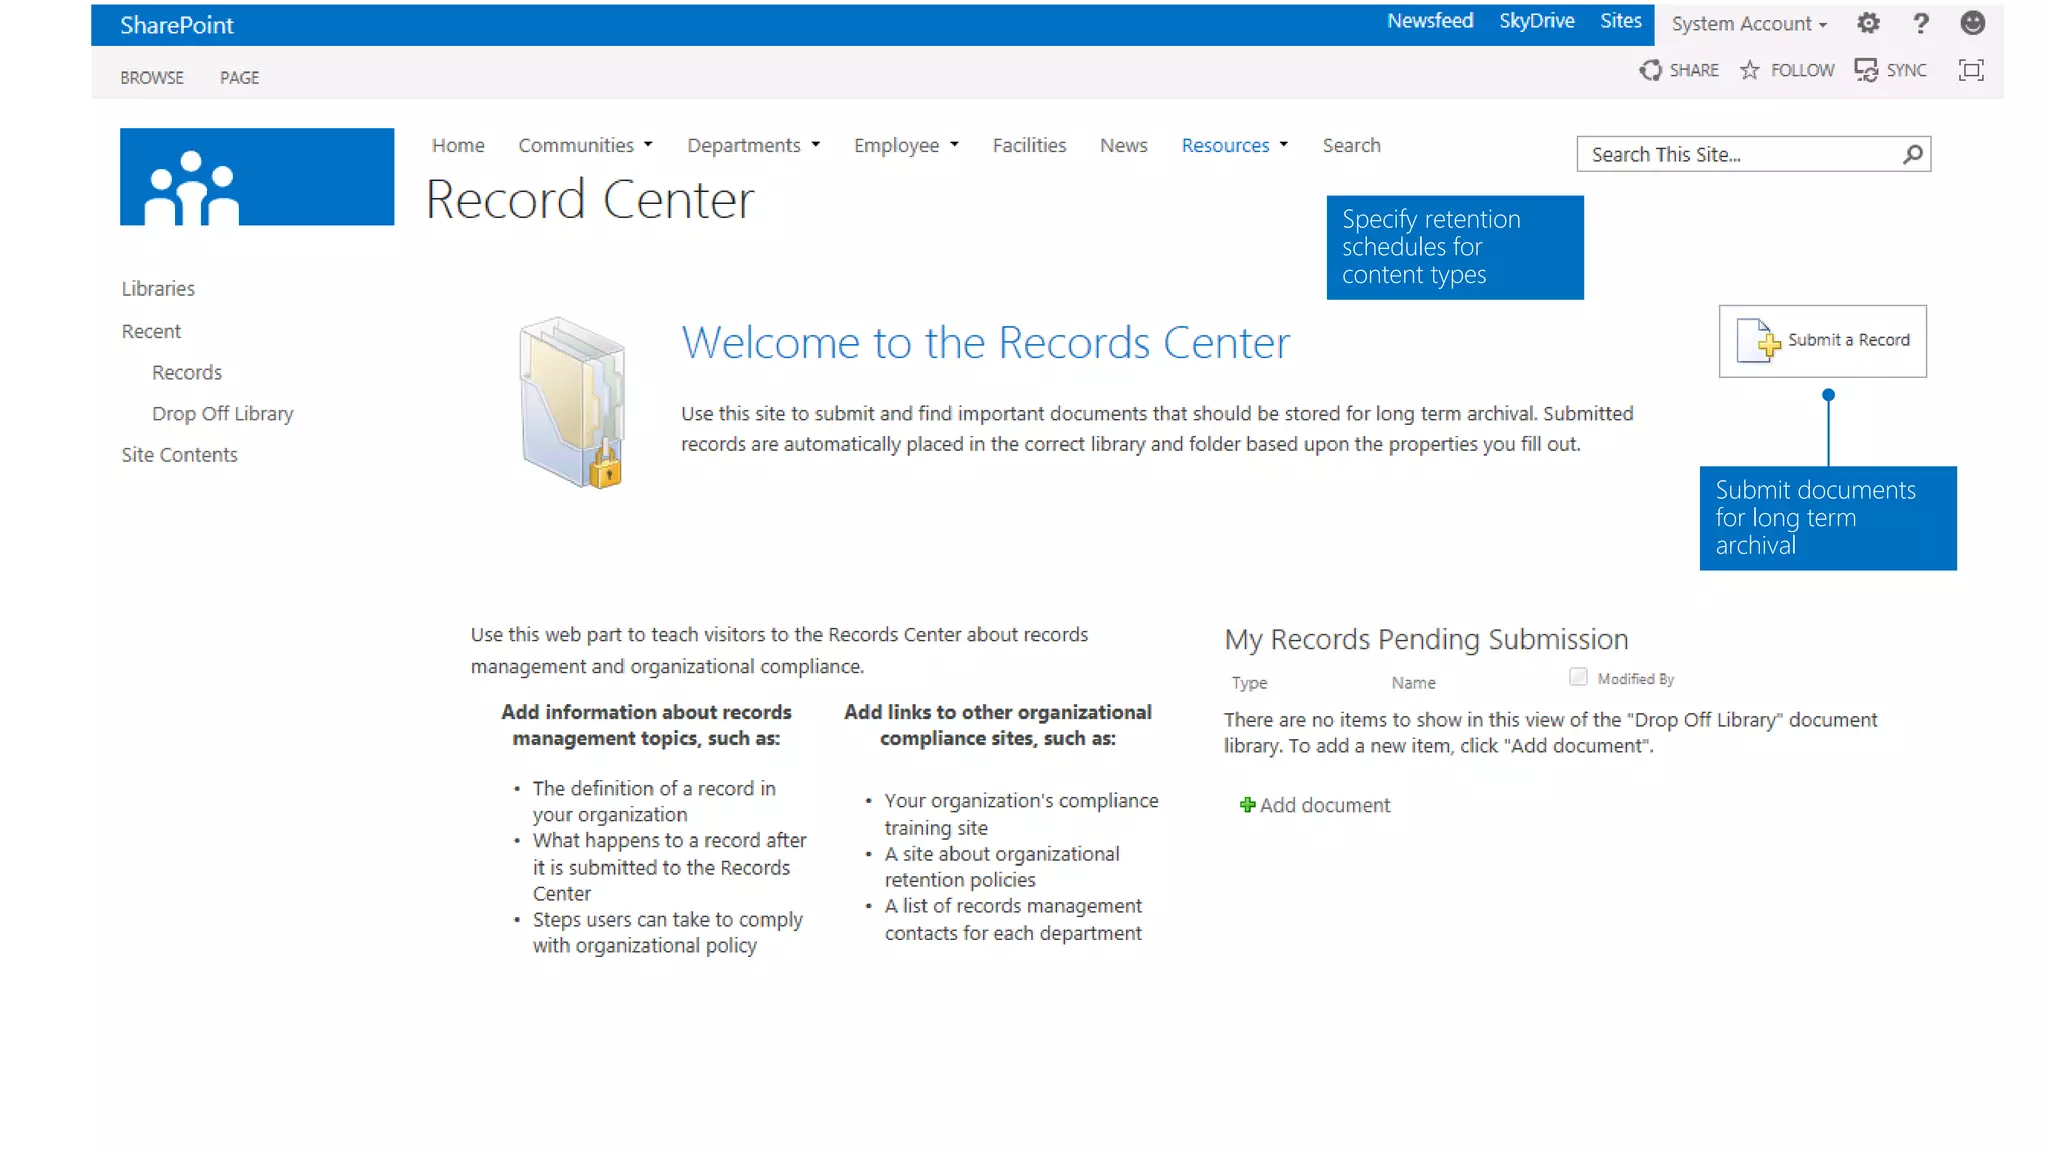The height and width of the screenshot is (1152, 2048).
Task: Open the Facilities navigation item
Action: (1029, 145)
